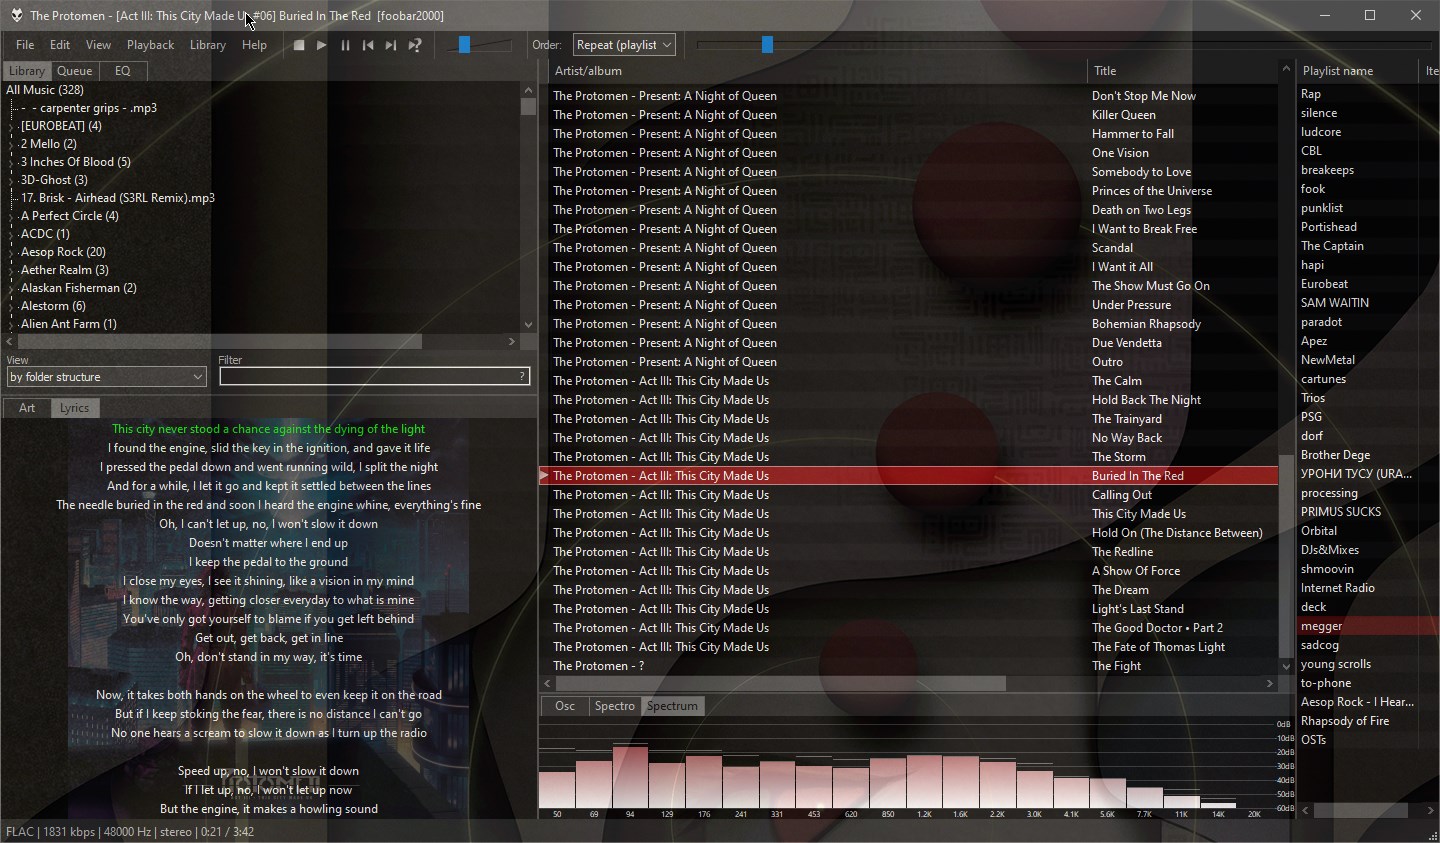Expand the Alien Ant Farm folder
The image size is (1440, 843).
(x=11, y=324)
